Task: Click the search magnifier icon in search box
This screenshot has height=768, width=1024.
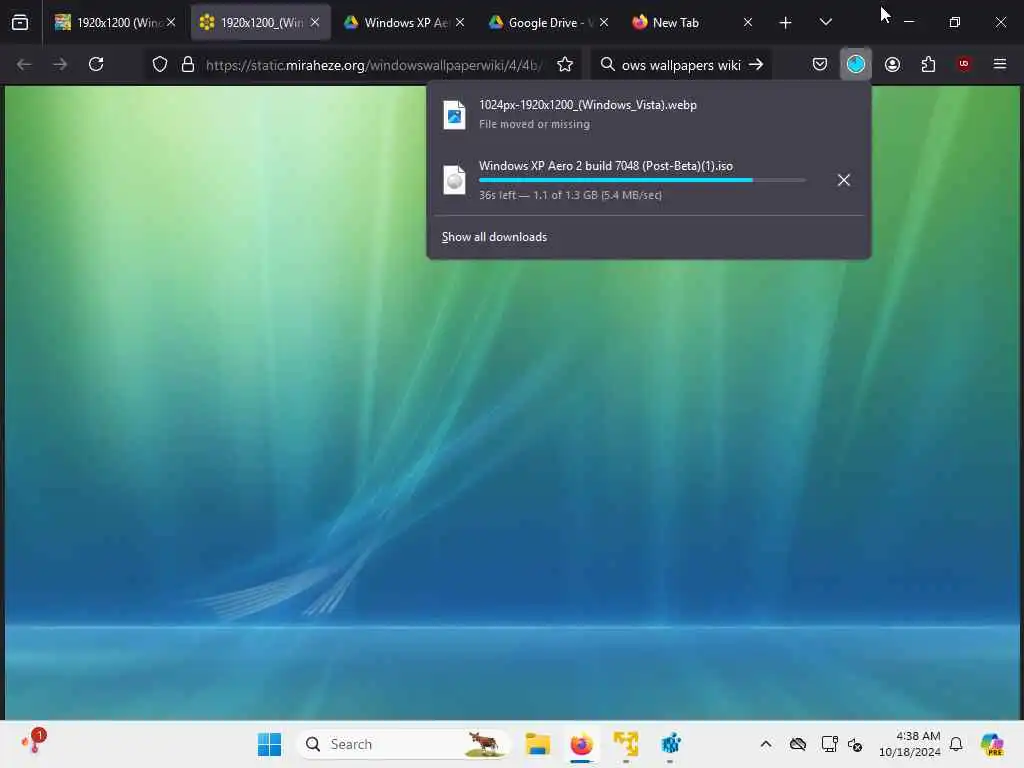Action: pos(607,64)
